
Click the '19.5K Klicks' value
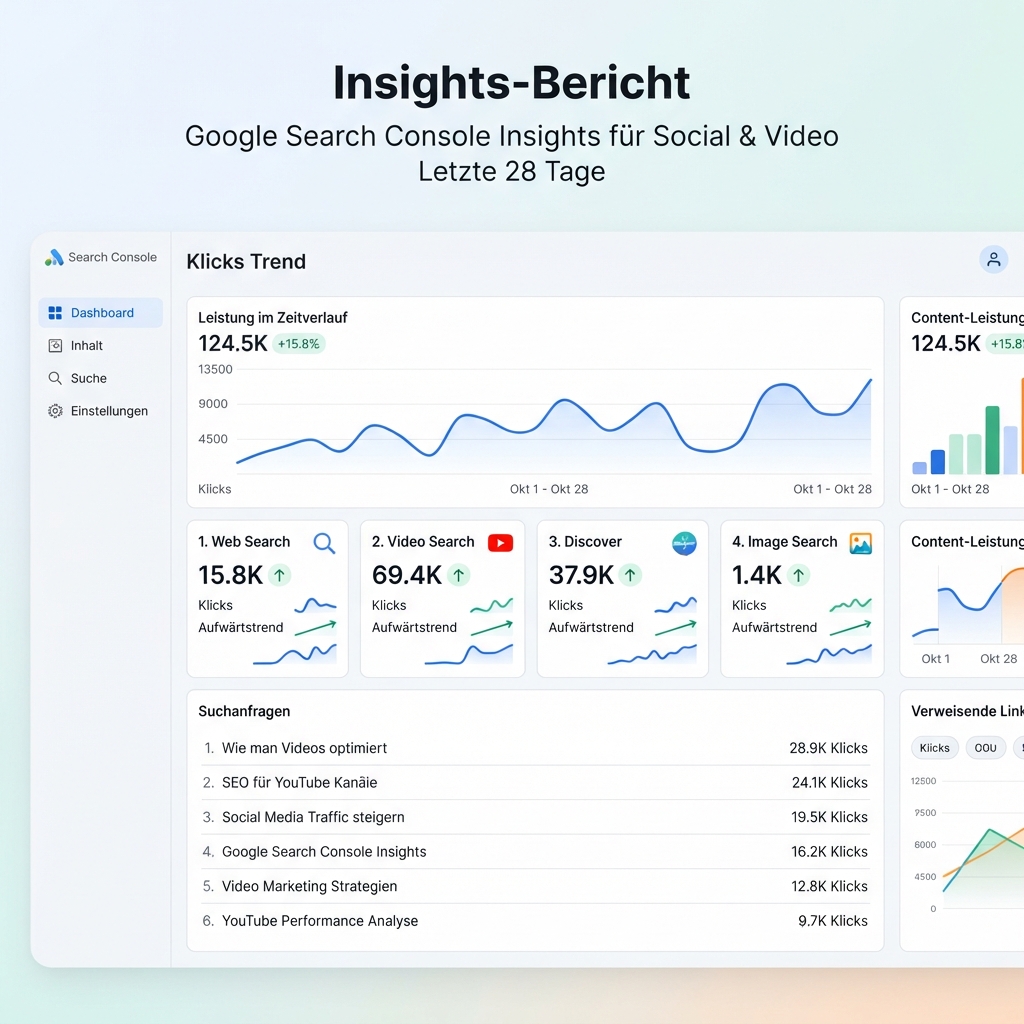coord(829,817)
